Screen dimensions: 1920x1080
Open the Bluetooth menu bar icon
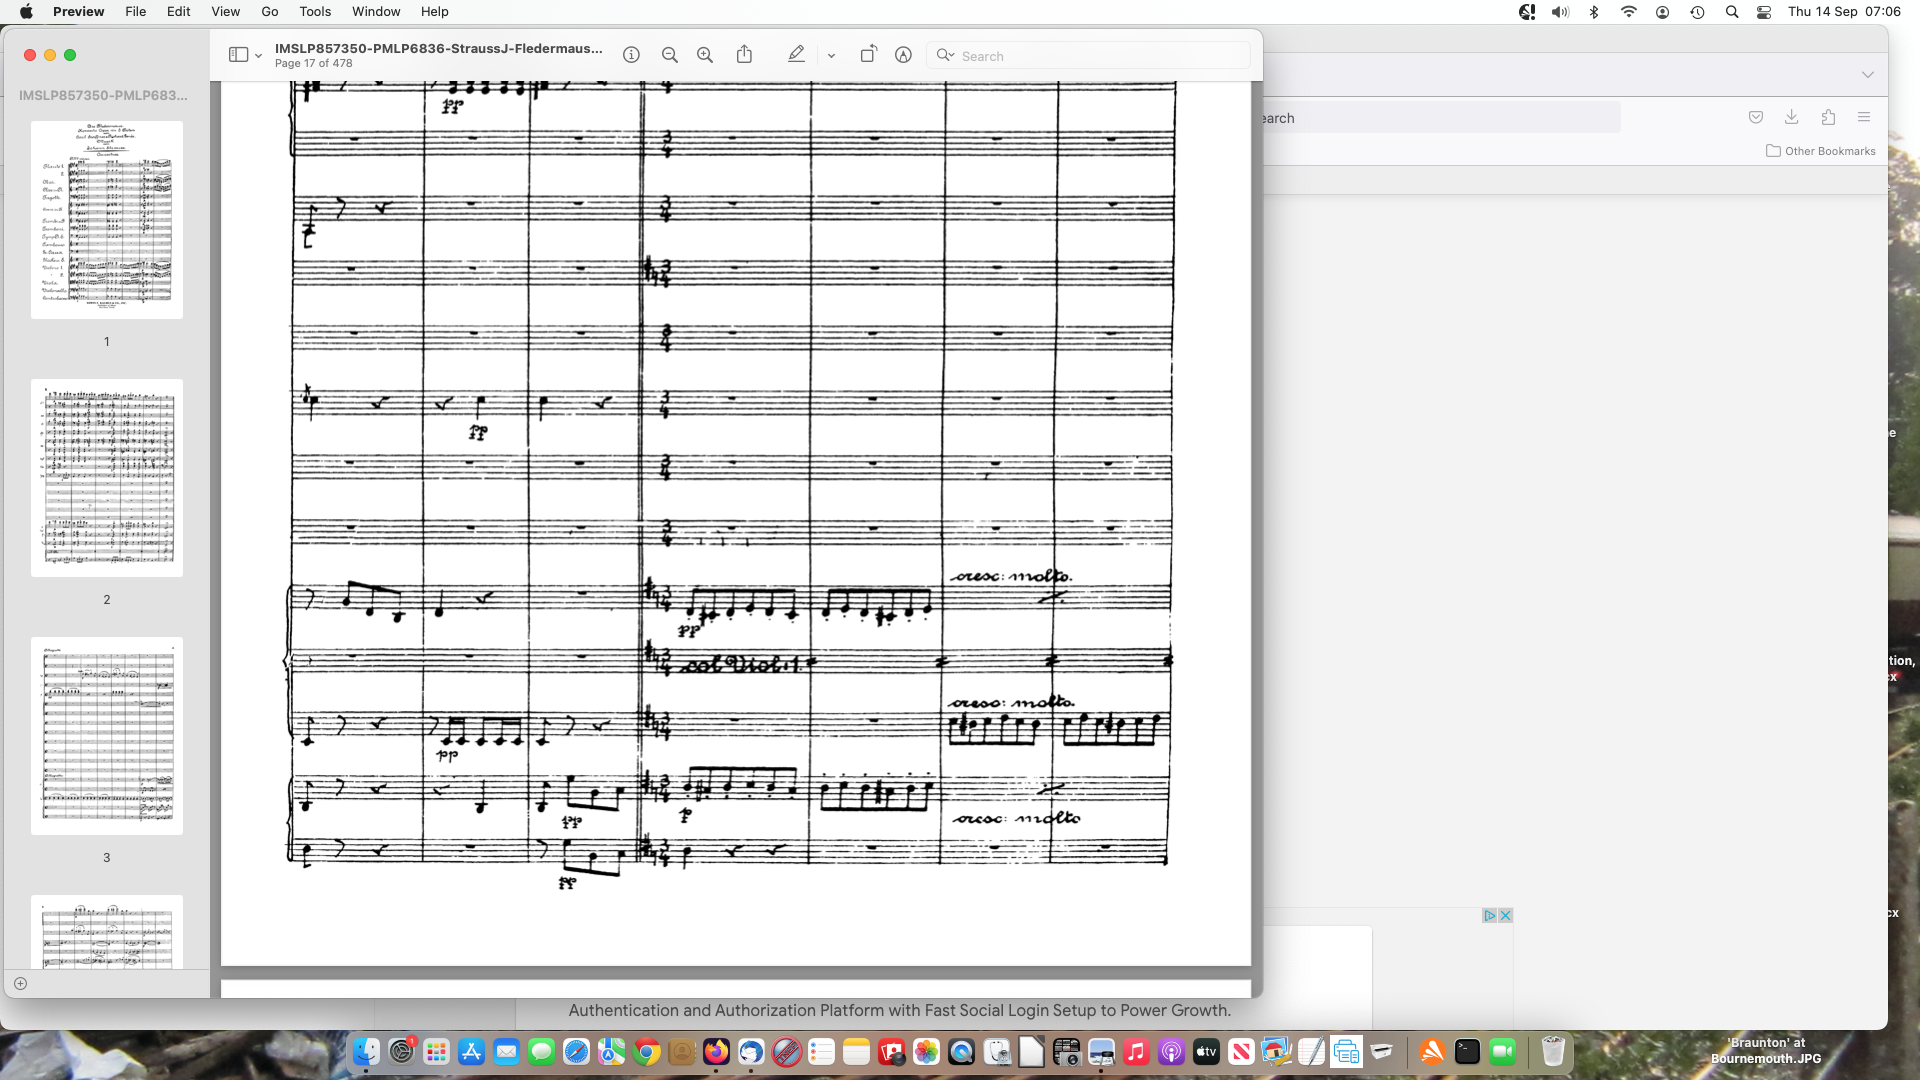[x=1594, y=12]
